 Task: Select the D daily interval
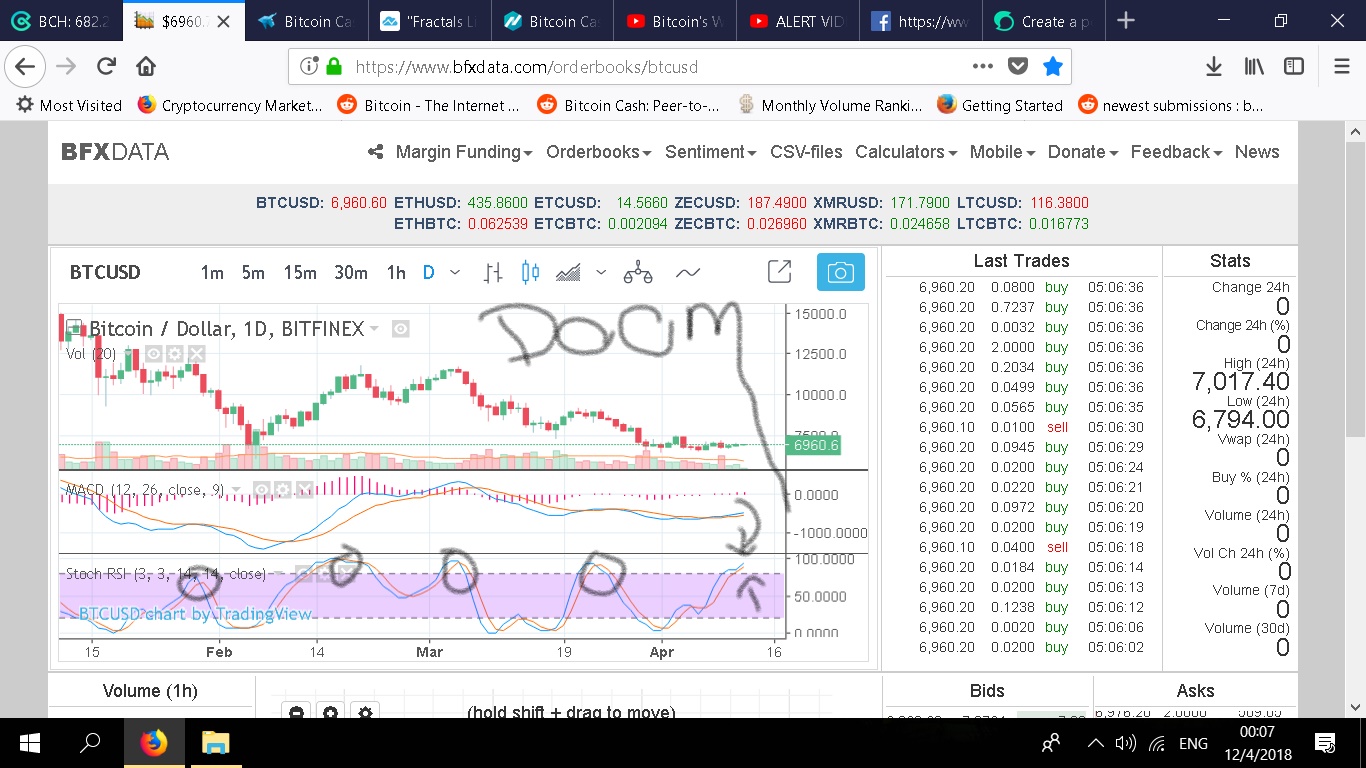coord(428,273)
